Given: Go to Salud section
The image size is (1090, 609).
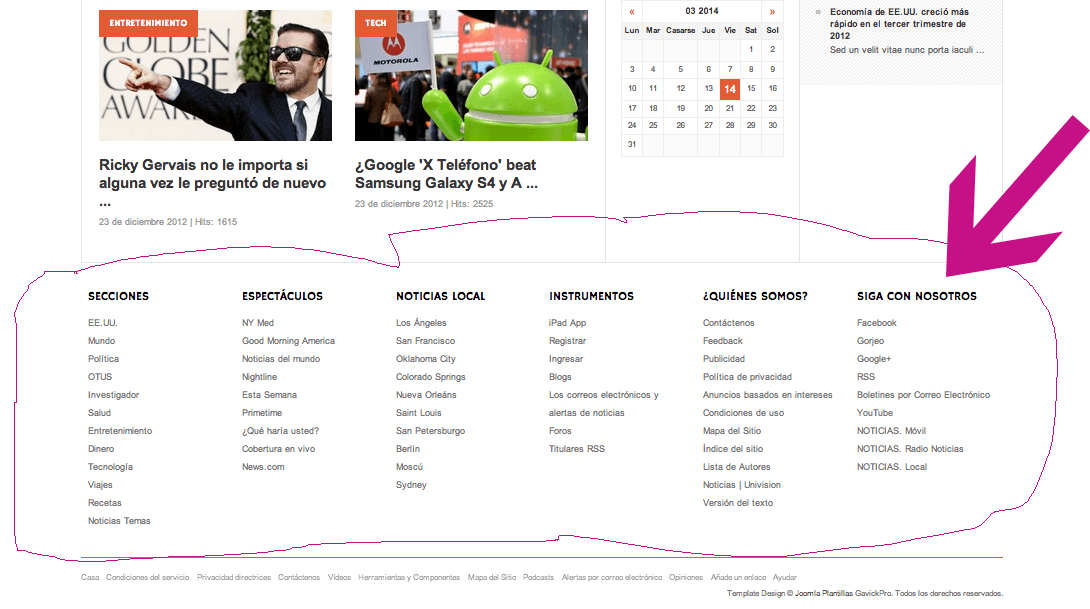Looking at the screenshot, I should click(99, 413).
